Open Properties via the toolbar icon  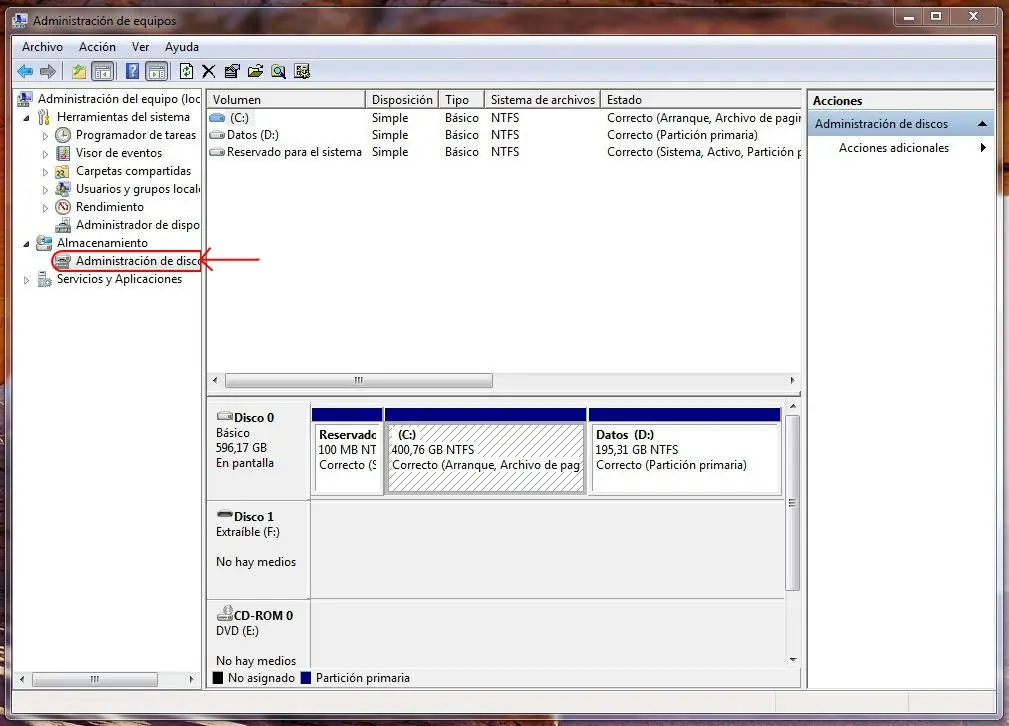[232, 71]
